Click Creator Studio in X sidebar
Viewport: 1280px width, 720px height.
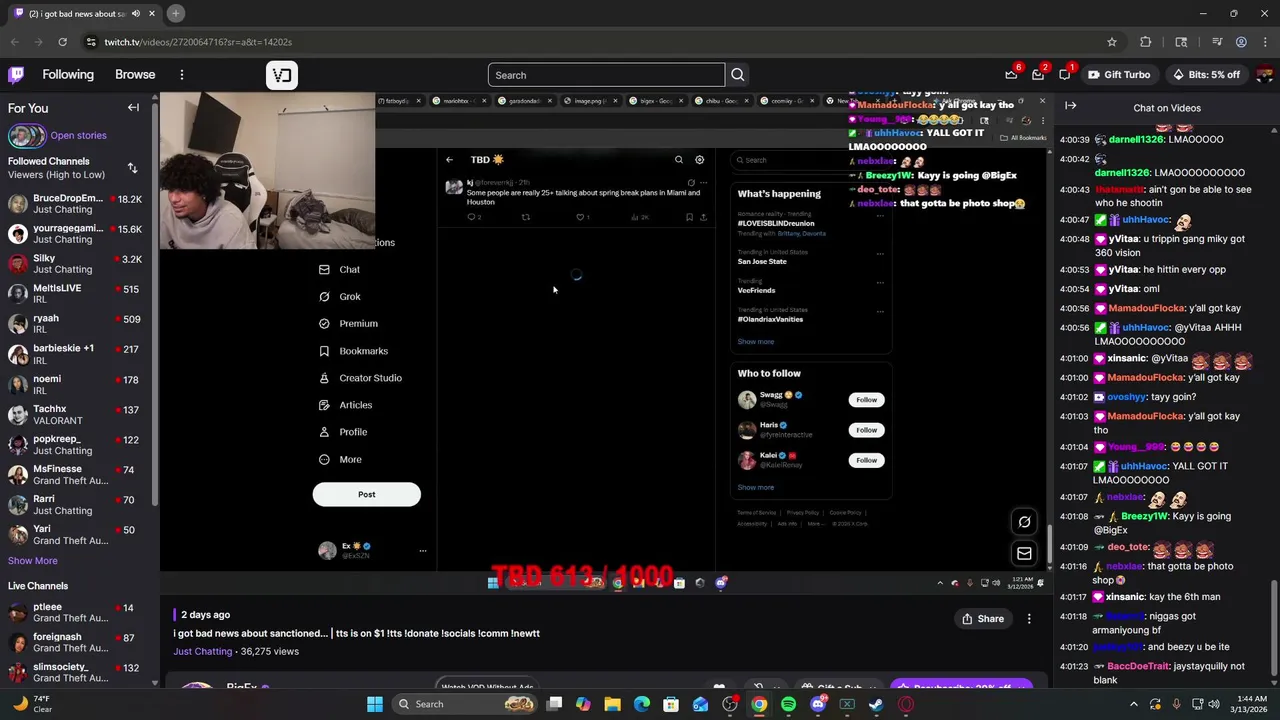[360, 378]
